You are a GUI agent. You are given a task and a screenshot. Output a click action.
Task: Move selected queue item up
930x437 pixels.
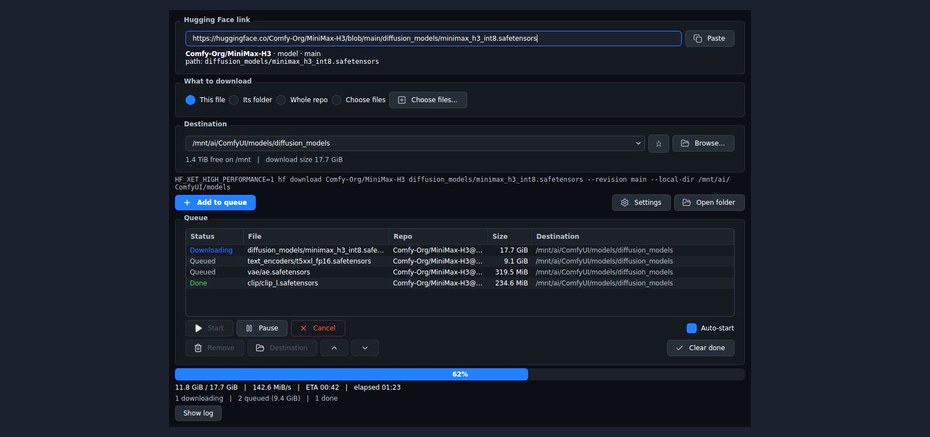coord(335,348)
